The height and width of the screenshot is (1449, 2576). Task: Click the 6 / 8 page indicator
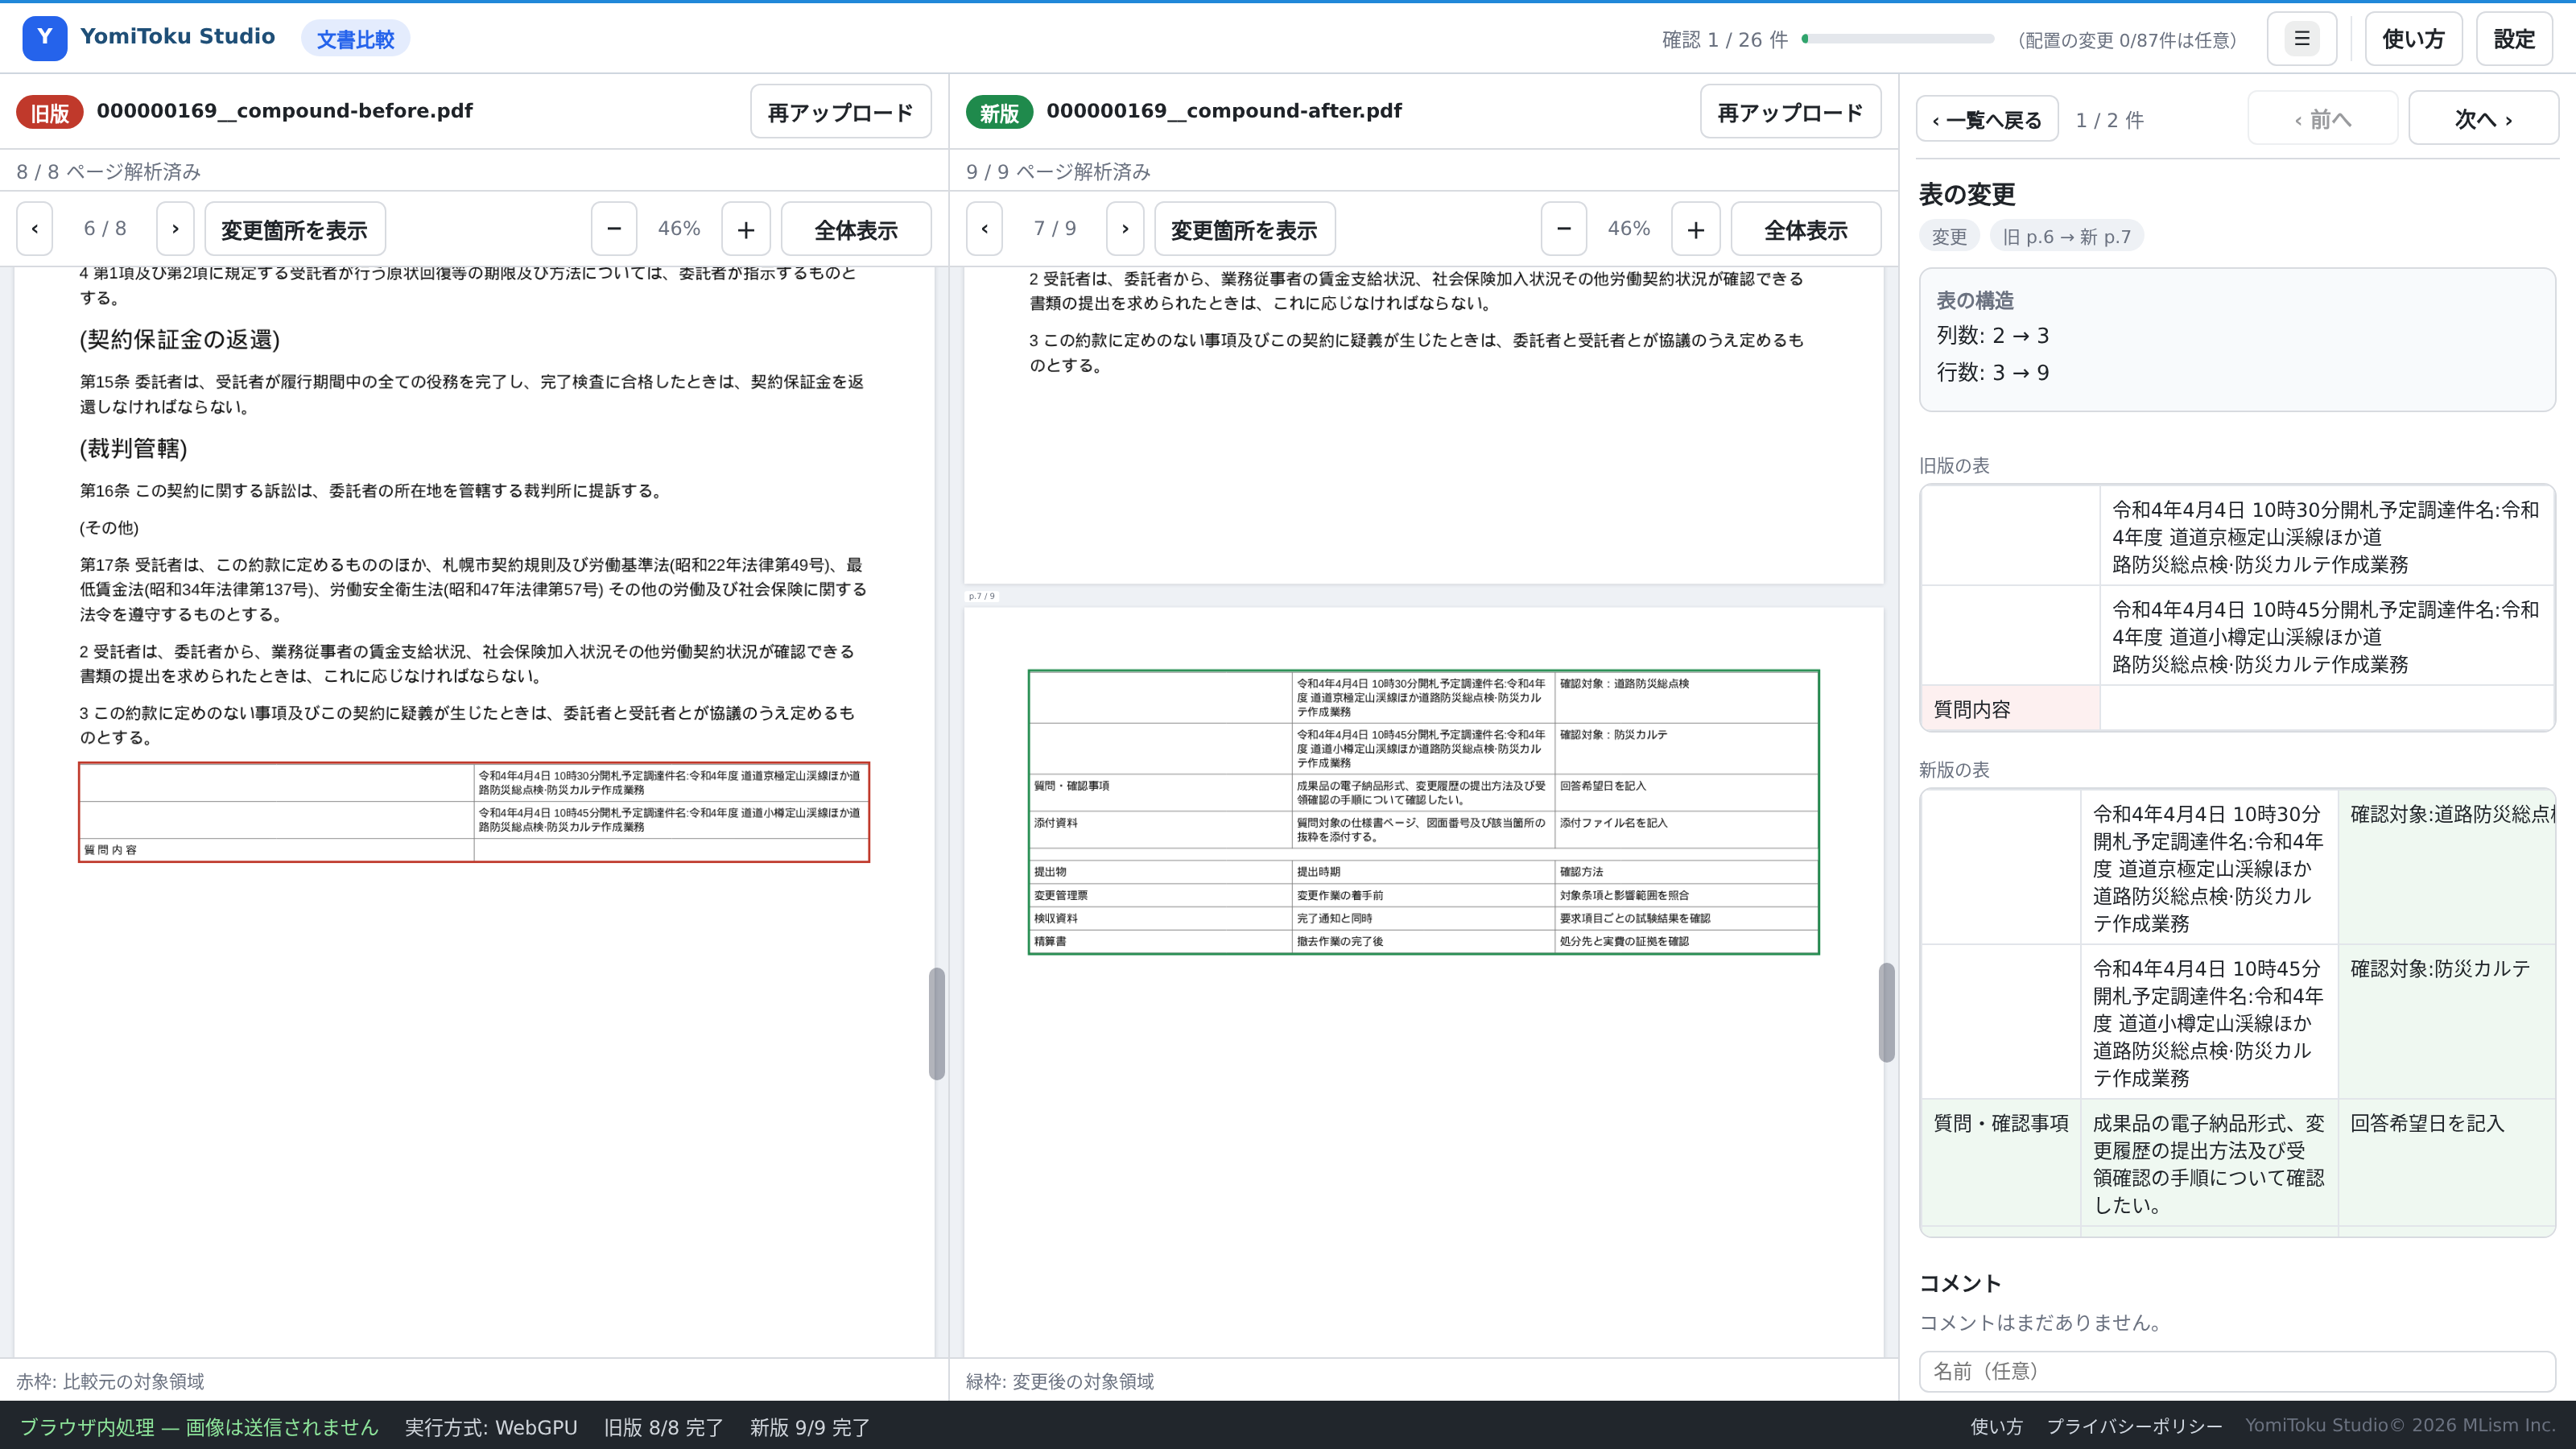105,229
